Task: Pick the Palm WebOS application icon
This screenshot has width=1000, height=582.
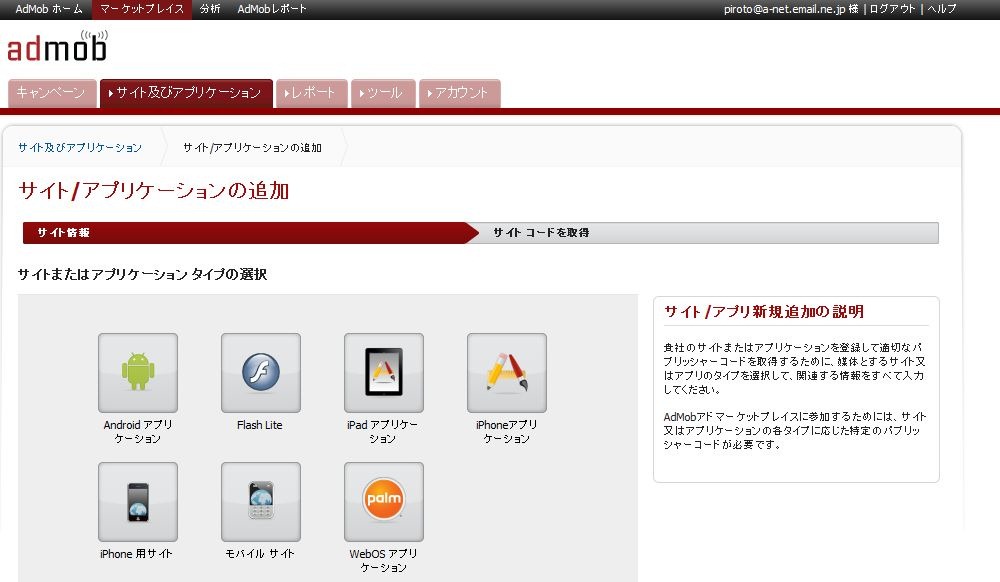Action: pyautogui.click(x=384, y=501)
